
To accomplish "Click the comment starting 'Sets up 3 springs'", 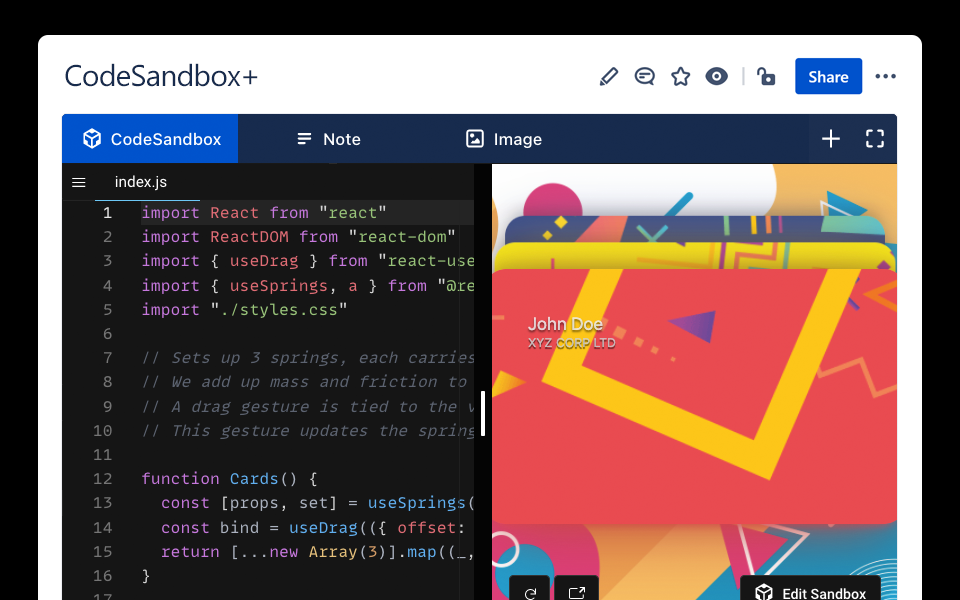I will coord(308,358).
